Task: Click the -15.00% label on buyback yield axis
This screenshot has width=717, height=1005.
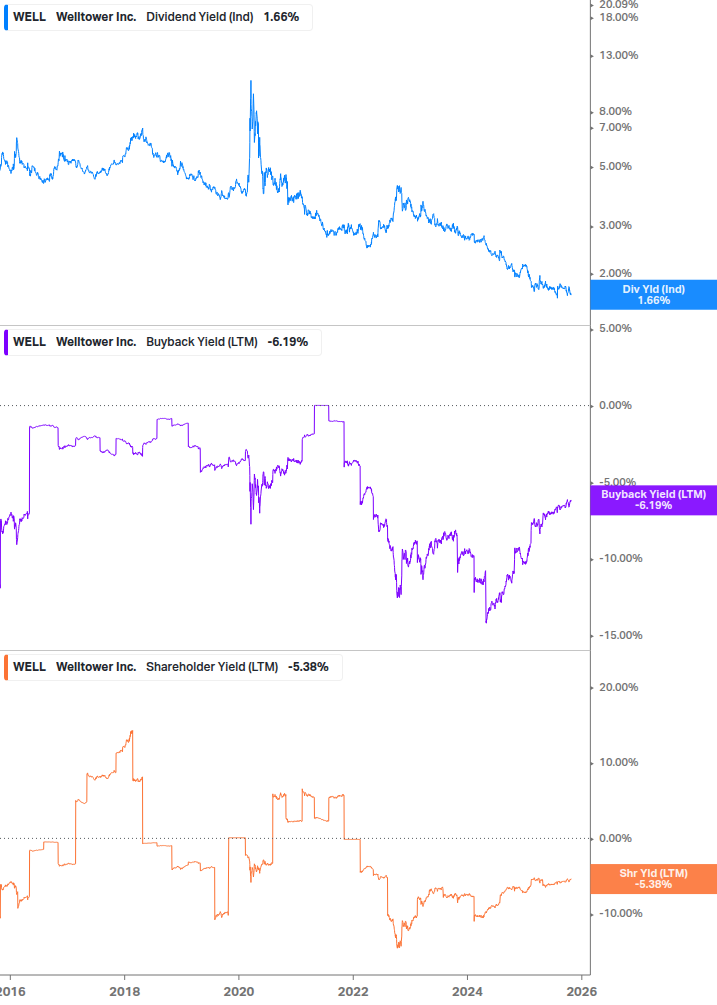Action: 616,635
